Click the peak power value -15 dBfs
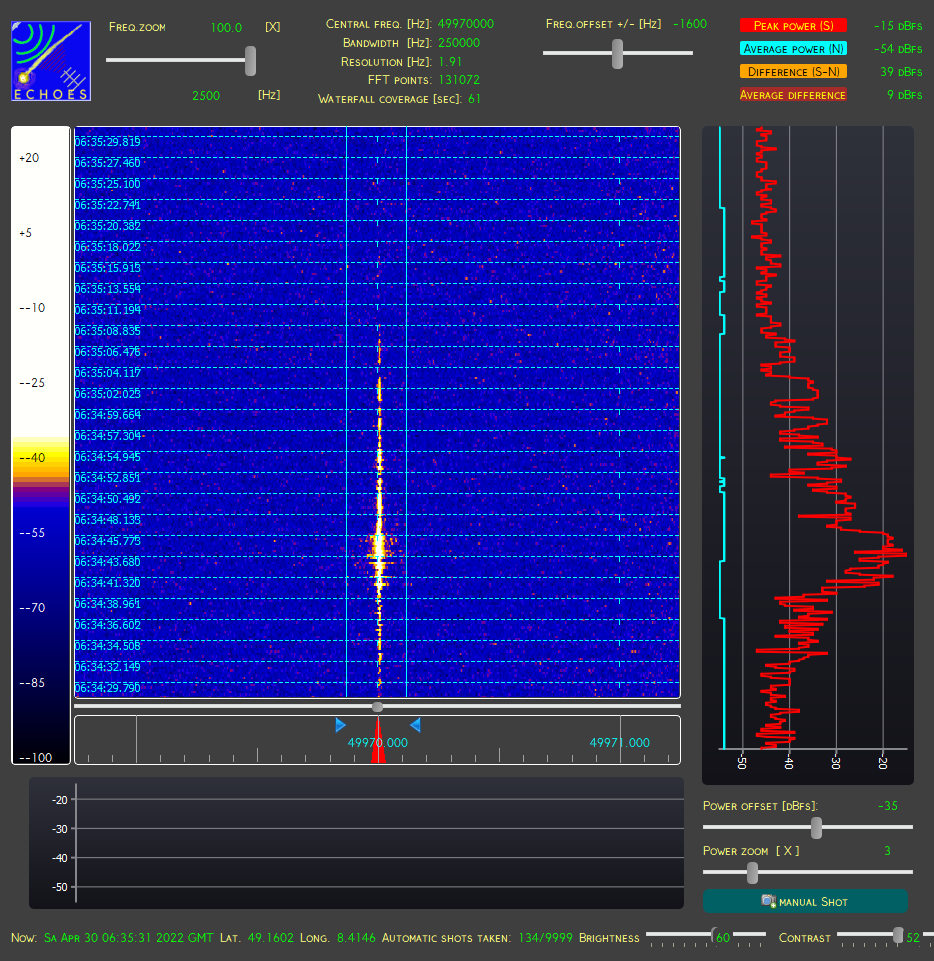 point(898,26)
